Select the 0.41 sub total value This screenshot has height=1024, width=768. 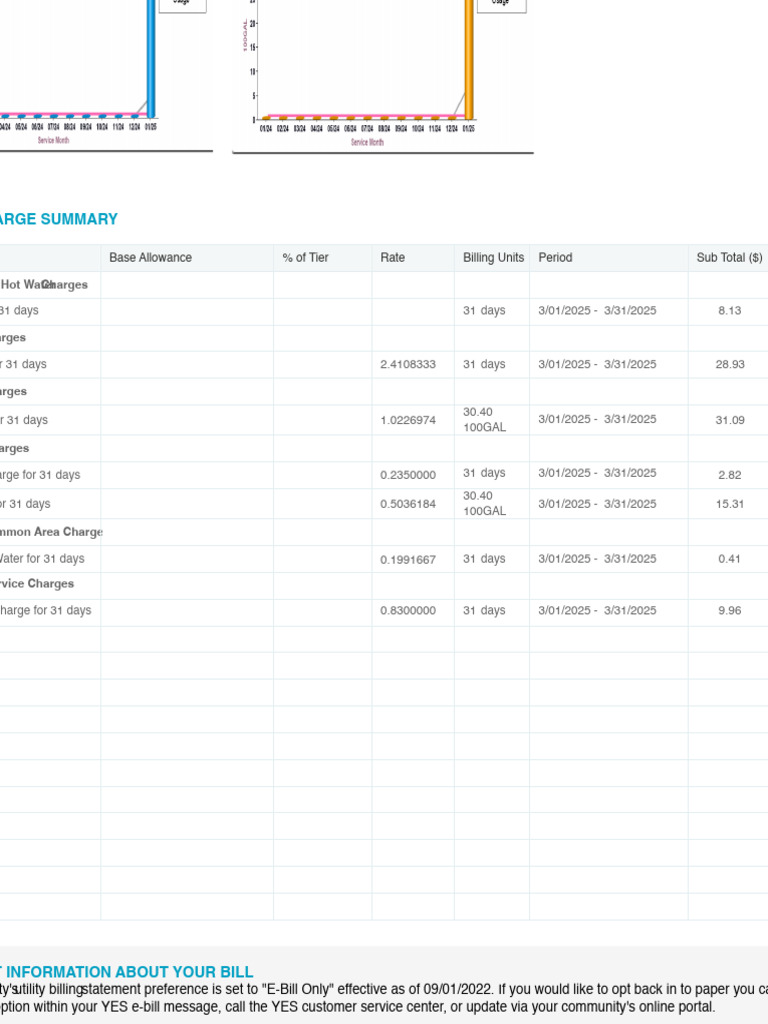point(729,559)
